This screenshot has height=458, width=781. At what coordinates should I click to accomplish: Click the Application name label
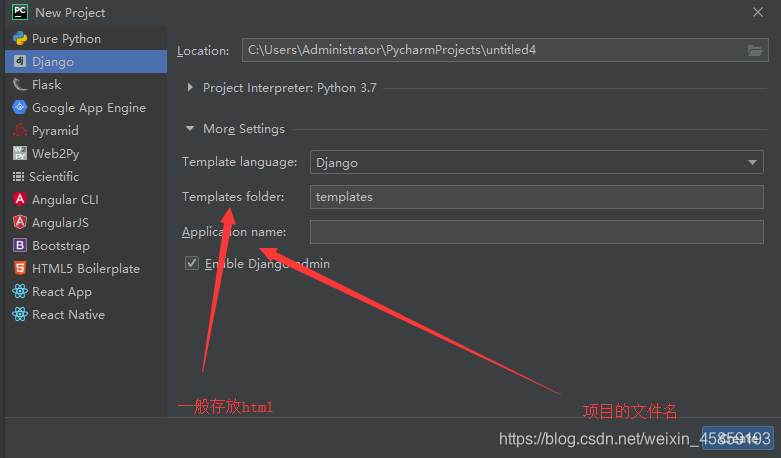234,232
